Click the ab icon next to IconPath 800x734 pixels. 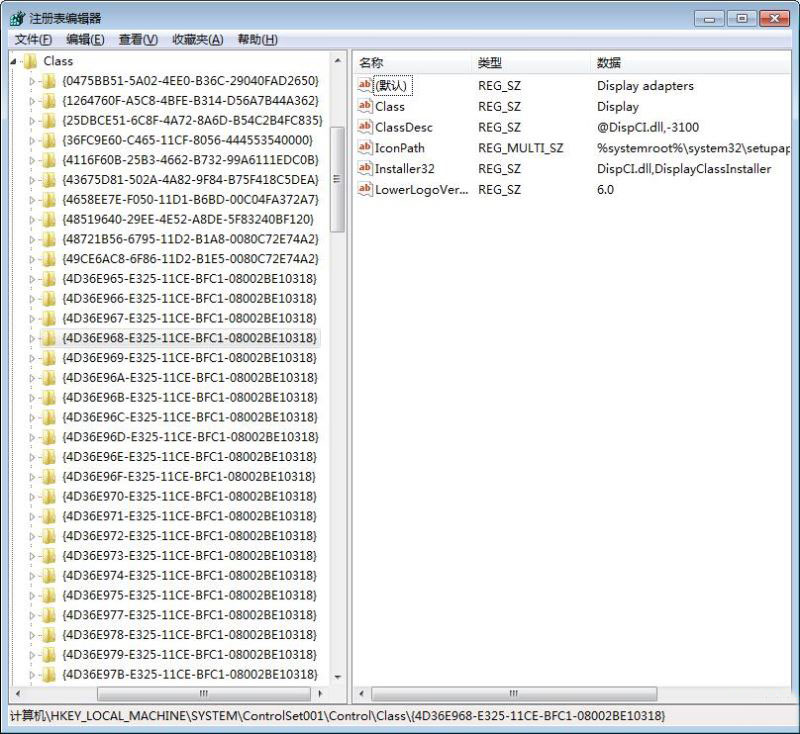click(365, 148)
